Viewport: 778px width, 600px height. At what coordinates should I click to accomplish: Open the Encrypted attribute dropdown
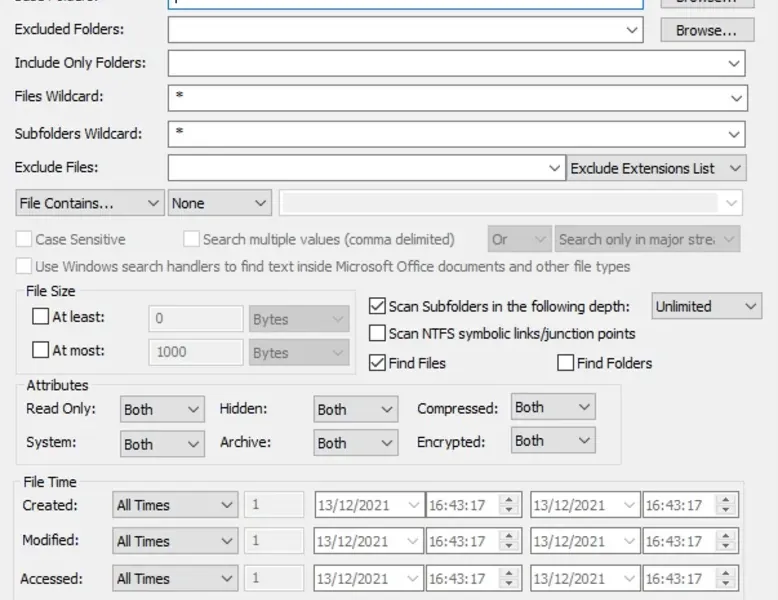(553, 441)
